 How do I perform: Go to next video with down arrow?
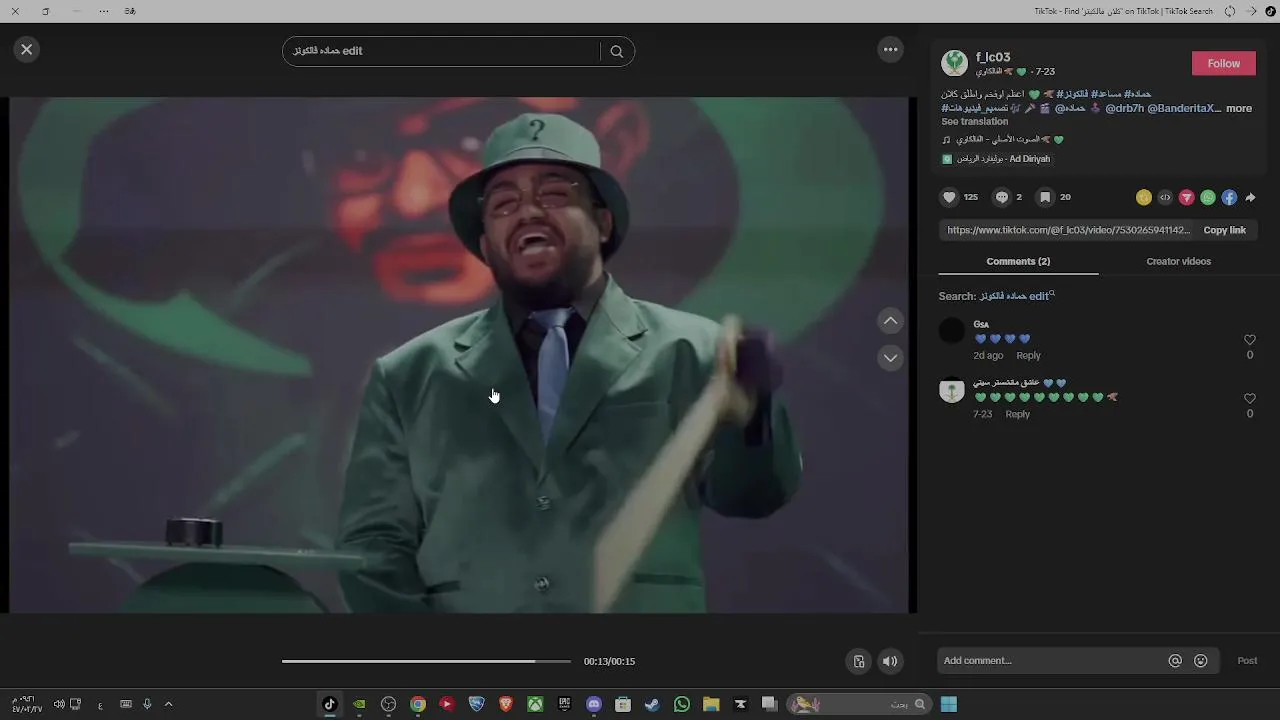tap(890, 358)
